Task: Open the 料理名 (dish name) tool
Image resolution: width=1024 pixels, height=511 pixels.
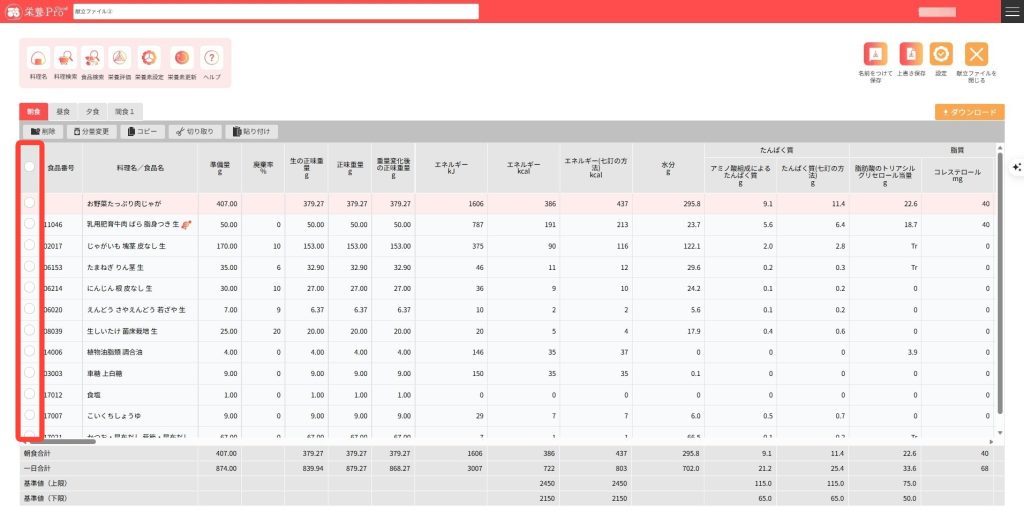Action: tap(37, 58)
